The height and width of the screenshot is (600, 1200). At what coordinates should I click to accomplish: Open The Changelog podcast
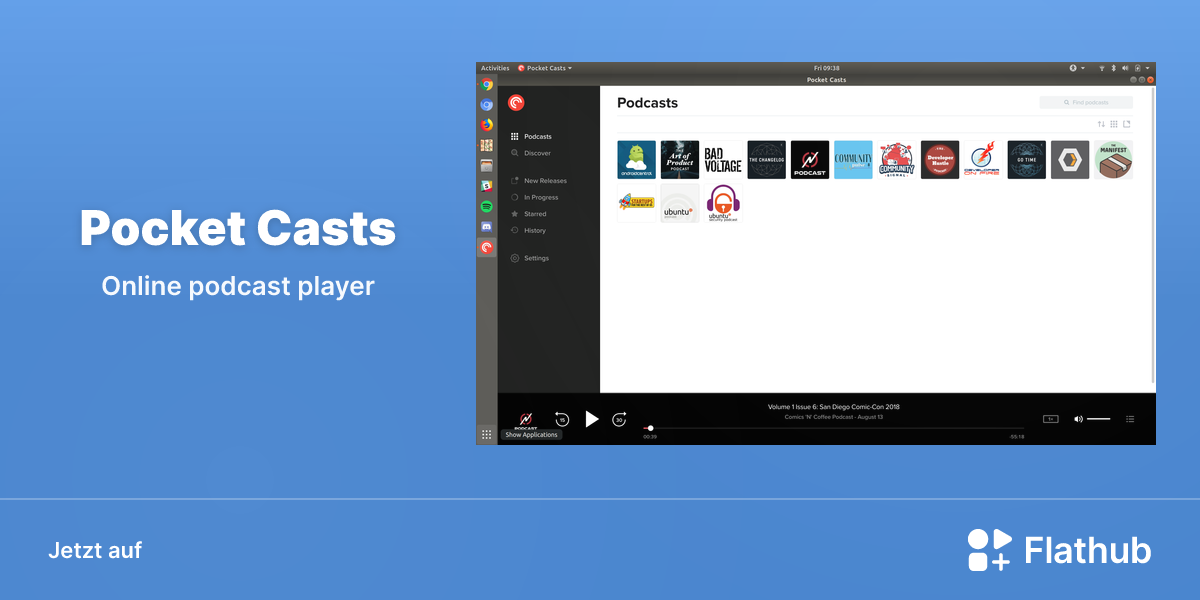[x=767, y=160]
